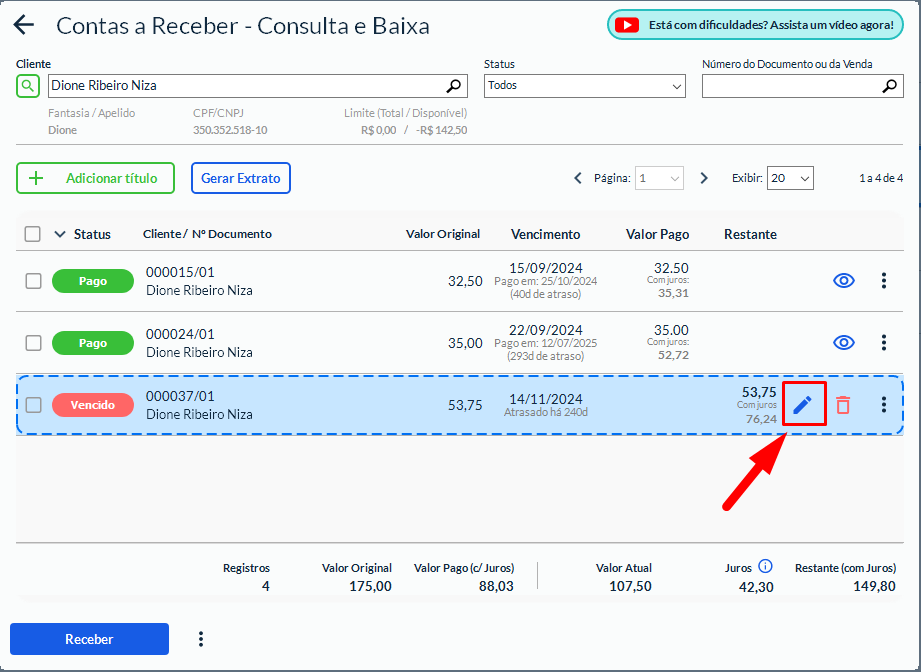Open the Status dropdown showing Todos
The height and width of the screenshot is (672, 921).
click(x=584, y=87)
